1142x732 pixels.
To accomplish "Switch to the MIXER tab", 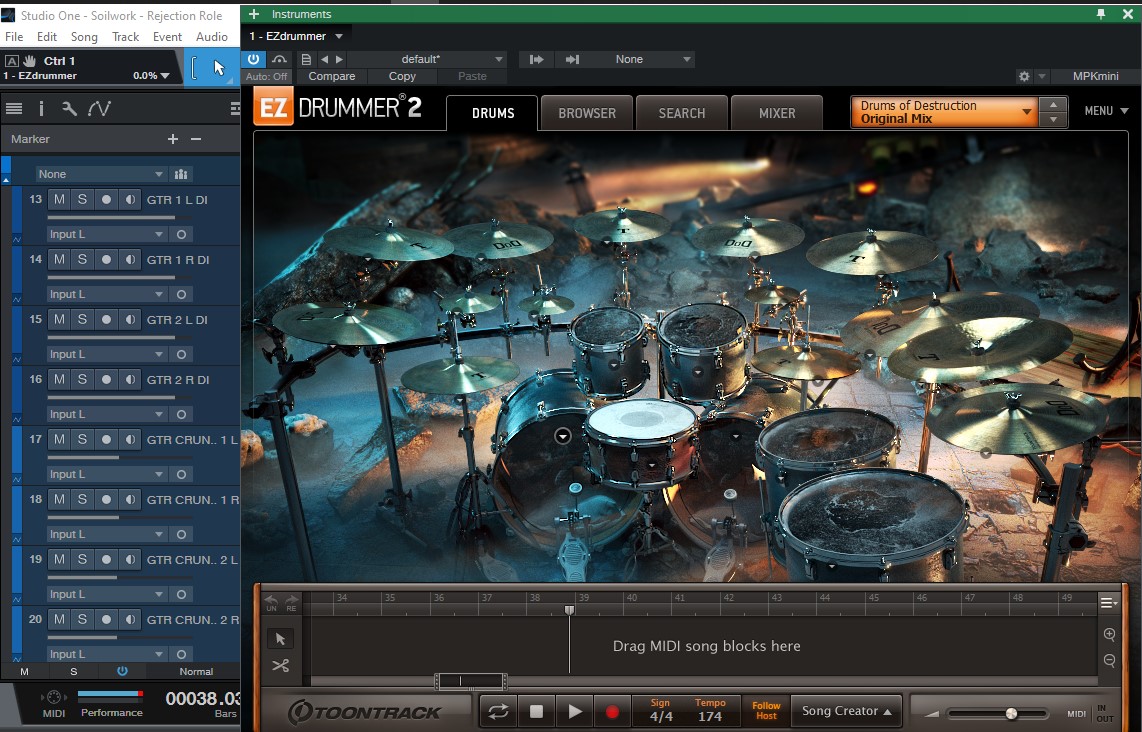I will pyautogui.click(x=777, y=113).
